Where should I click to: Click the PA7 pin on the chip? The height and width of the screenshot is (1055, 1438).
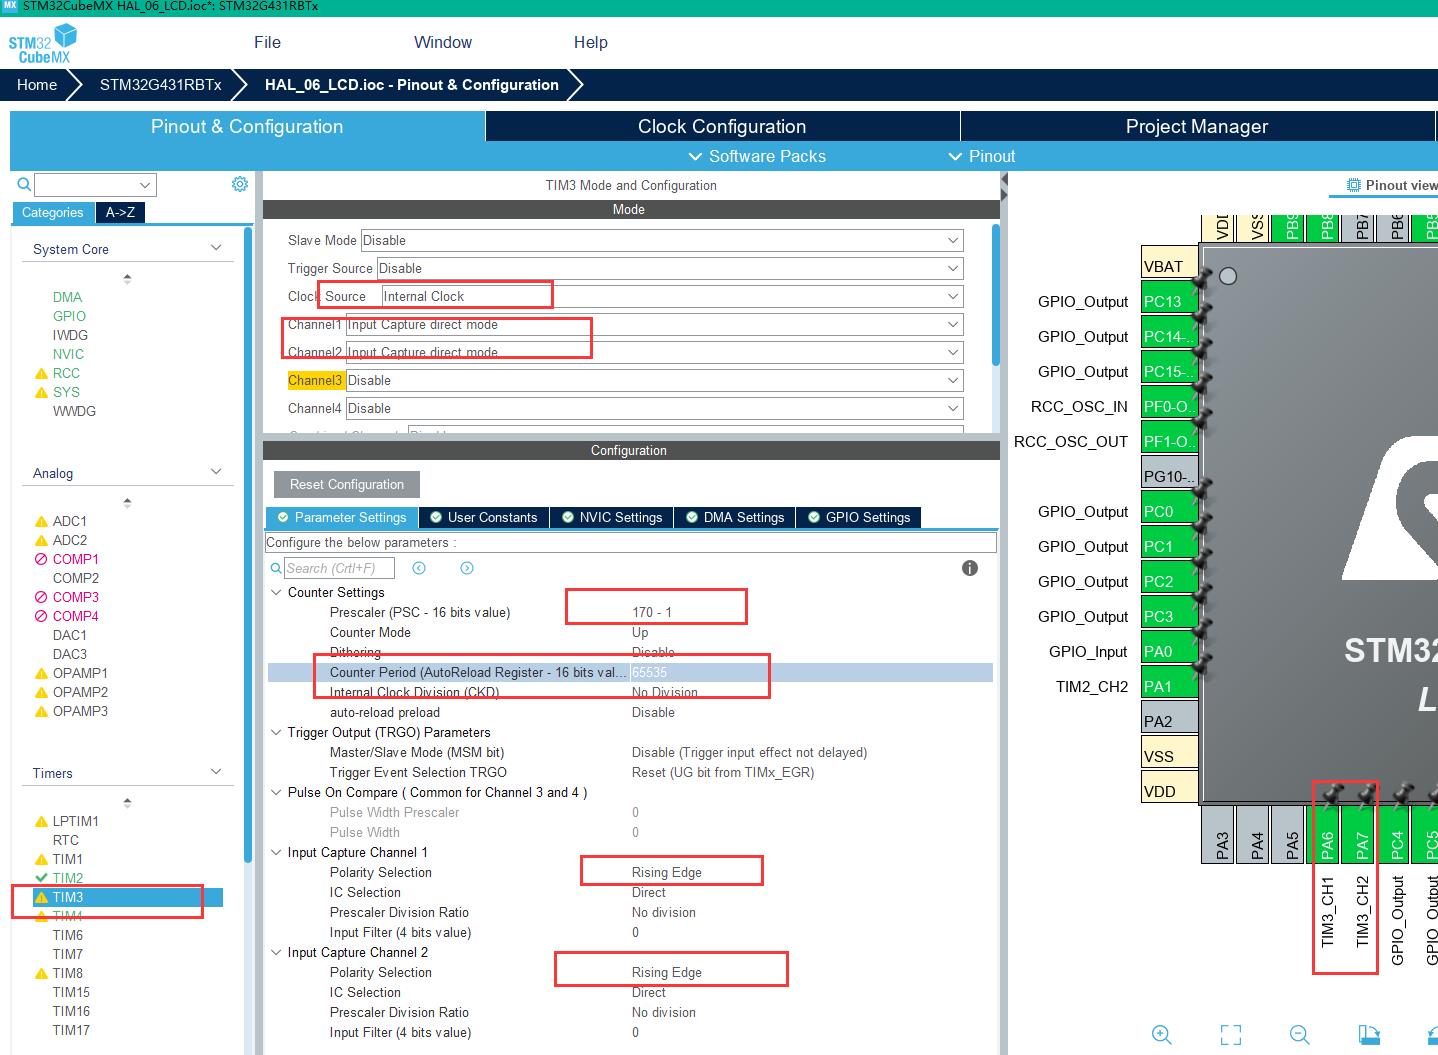click(1362, 834)
